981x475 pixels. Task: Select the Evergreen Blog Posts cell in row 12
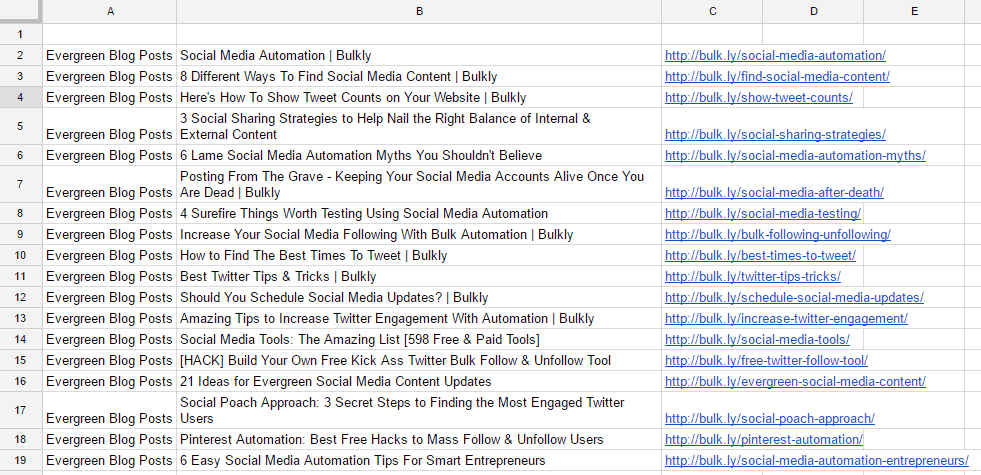point(109,297)
